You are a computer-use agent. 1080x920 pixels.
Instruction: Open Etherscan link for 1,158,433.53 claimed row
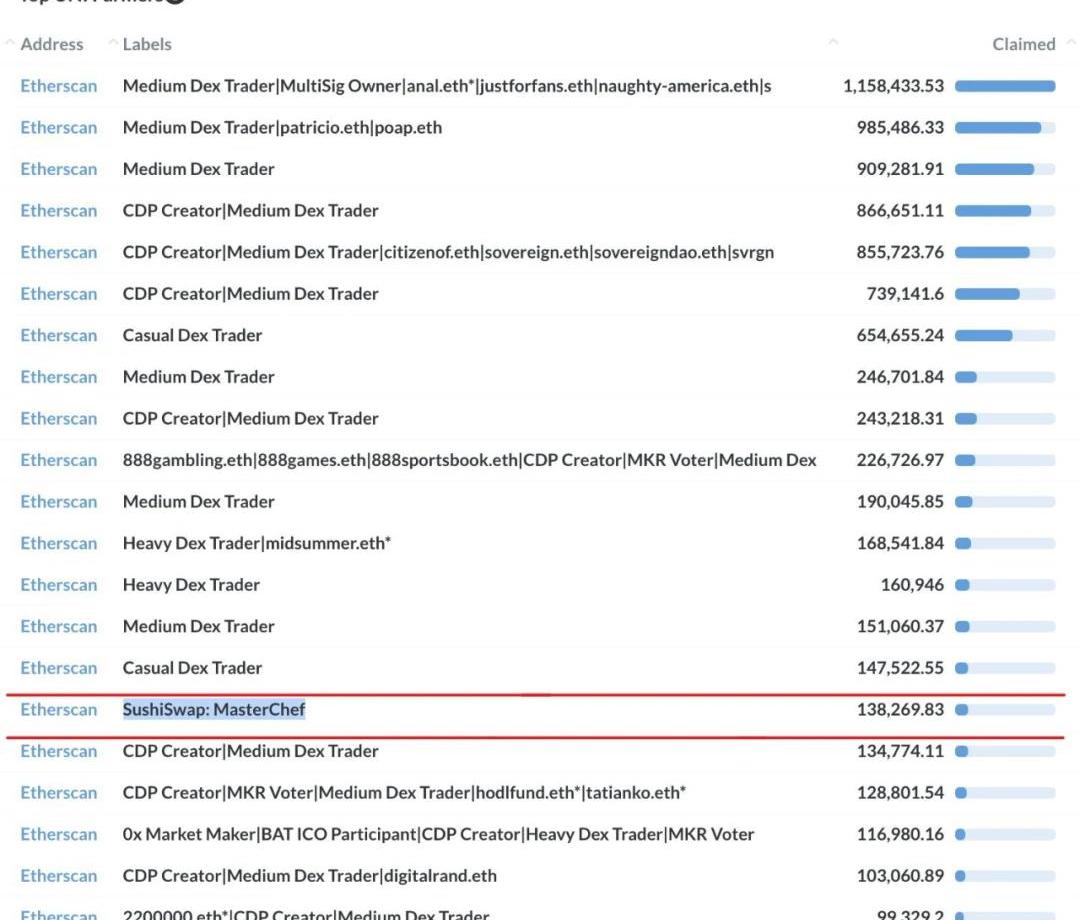(59, 86)
